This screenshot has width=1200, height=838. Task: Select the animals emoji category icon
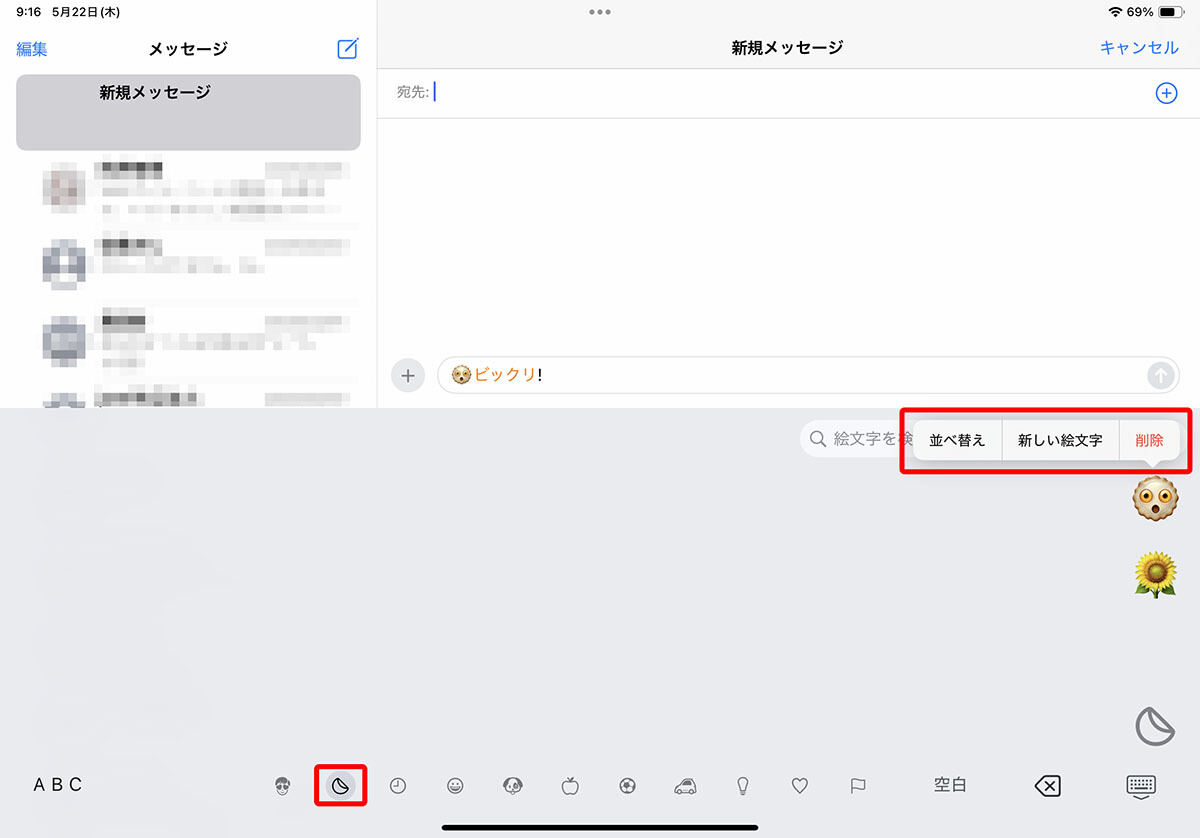pos(513,786)
